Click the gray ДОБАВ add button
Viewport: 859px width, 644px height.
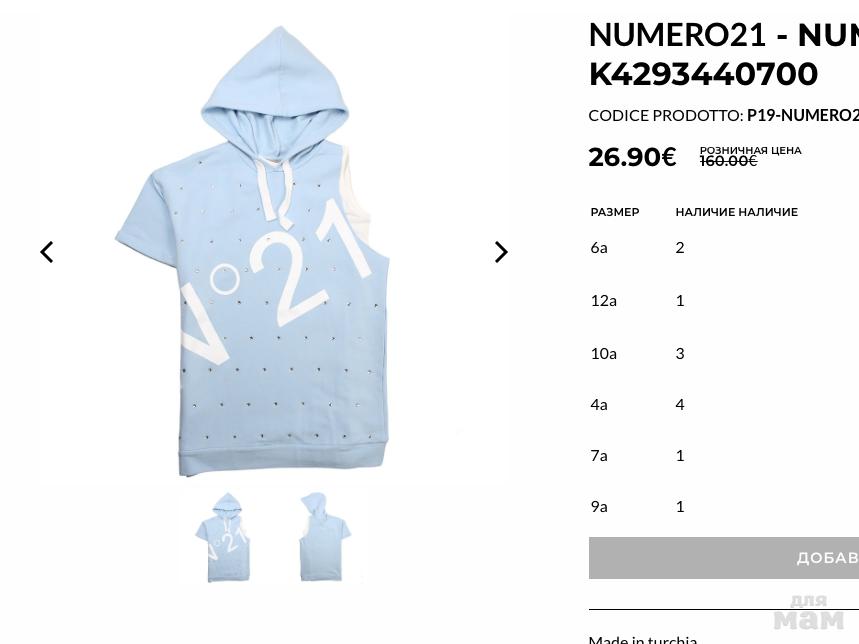[724, 558]
